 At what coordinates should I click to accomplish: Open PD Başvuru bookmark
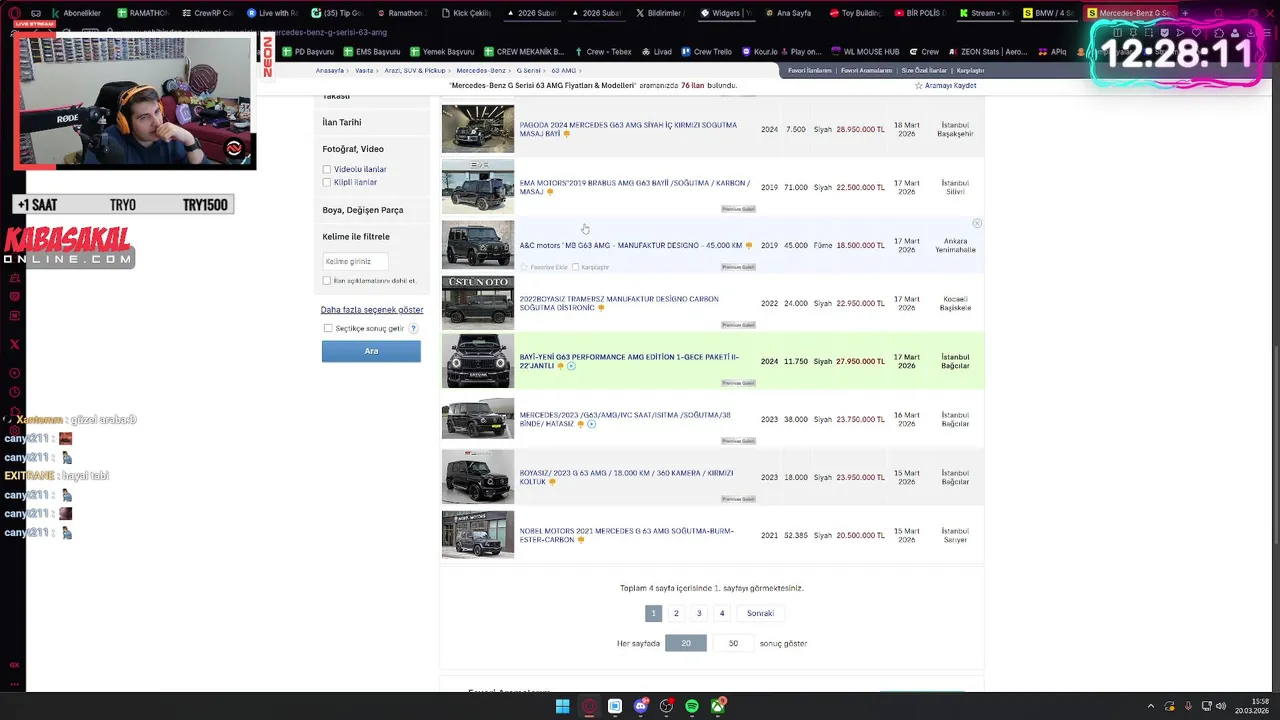click(x=308, y=52)
